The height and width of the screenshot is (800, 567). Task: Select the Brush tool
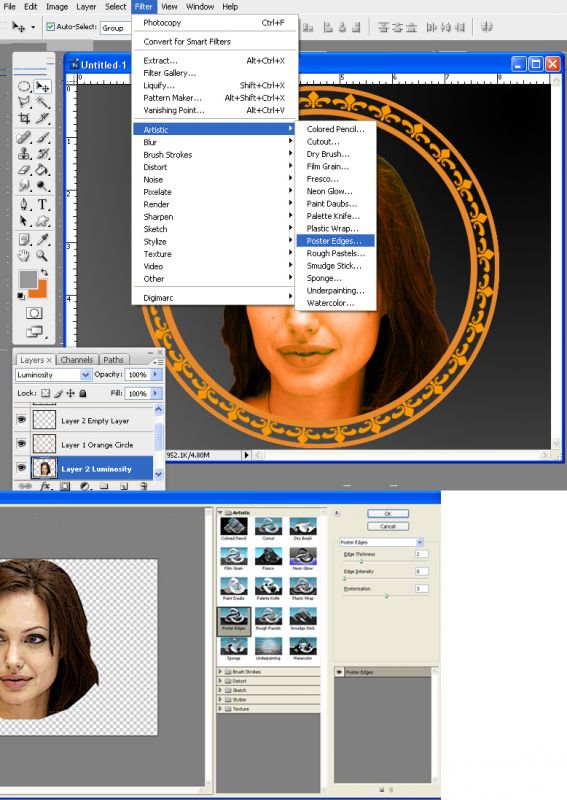click(42, 137)
